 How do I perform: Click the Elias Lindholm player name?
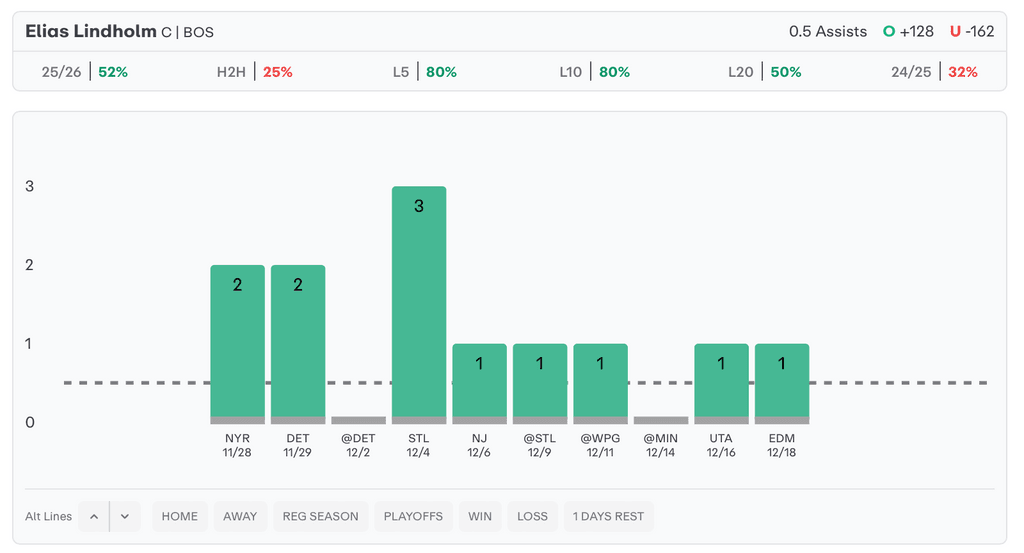(x=91, y=31)
